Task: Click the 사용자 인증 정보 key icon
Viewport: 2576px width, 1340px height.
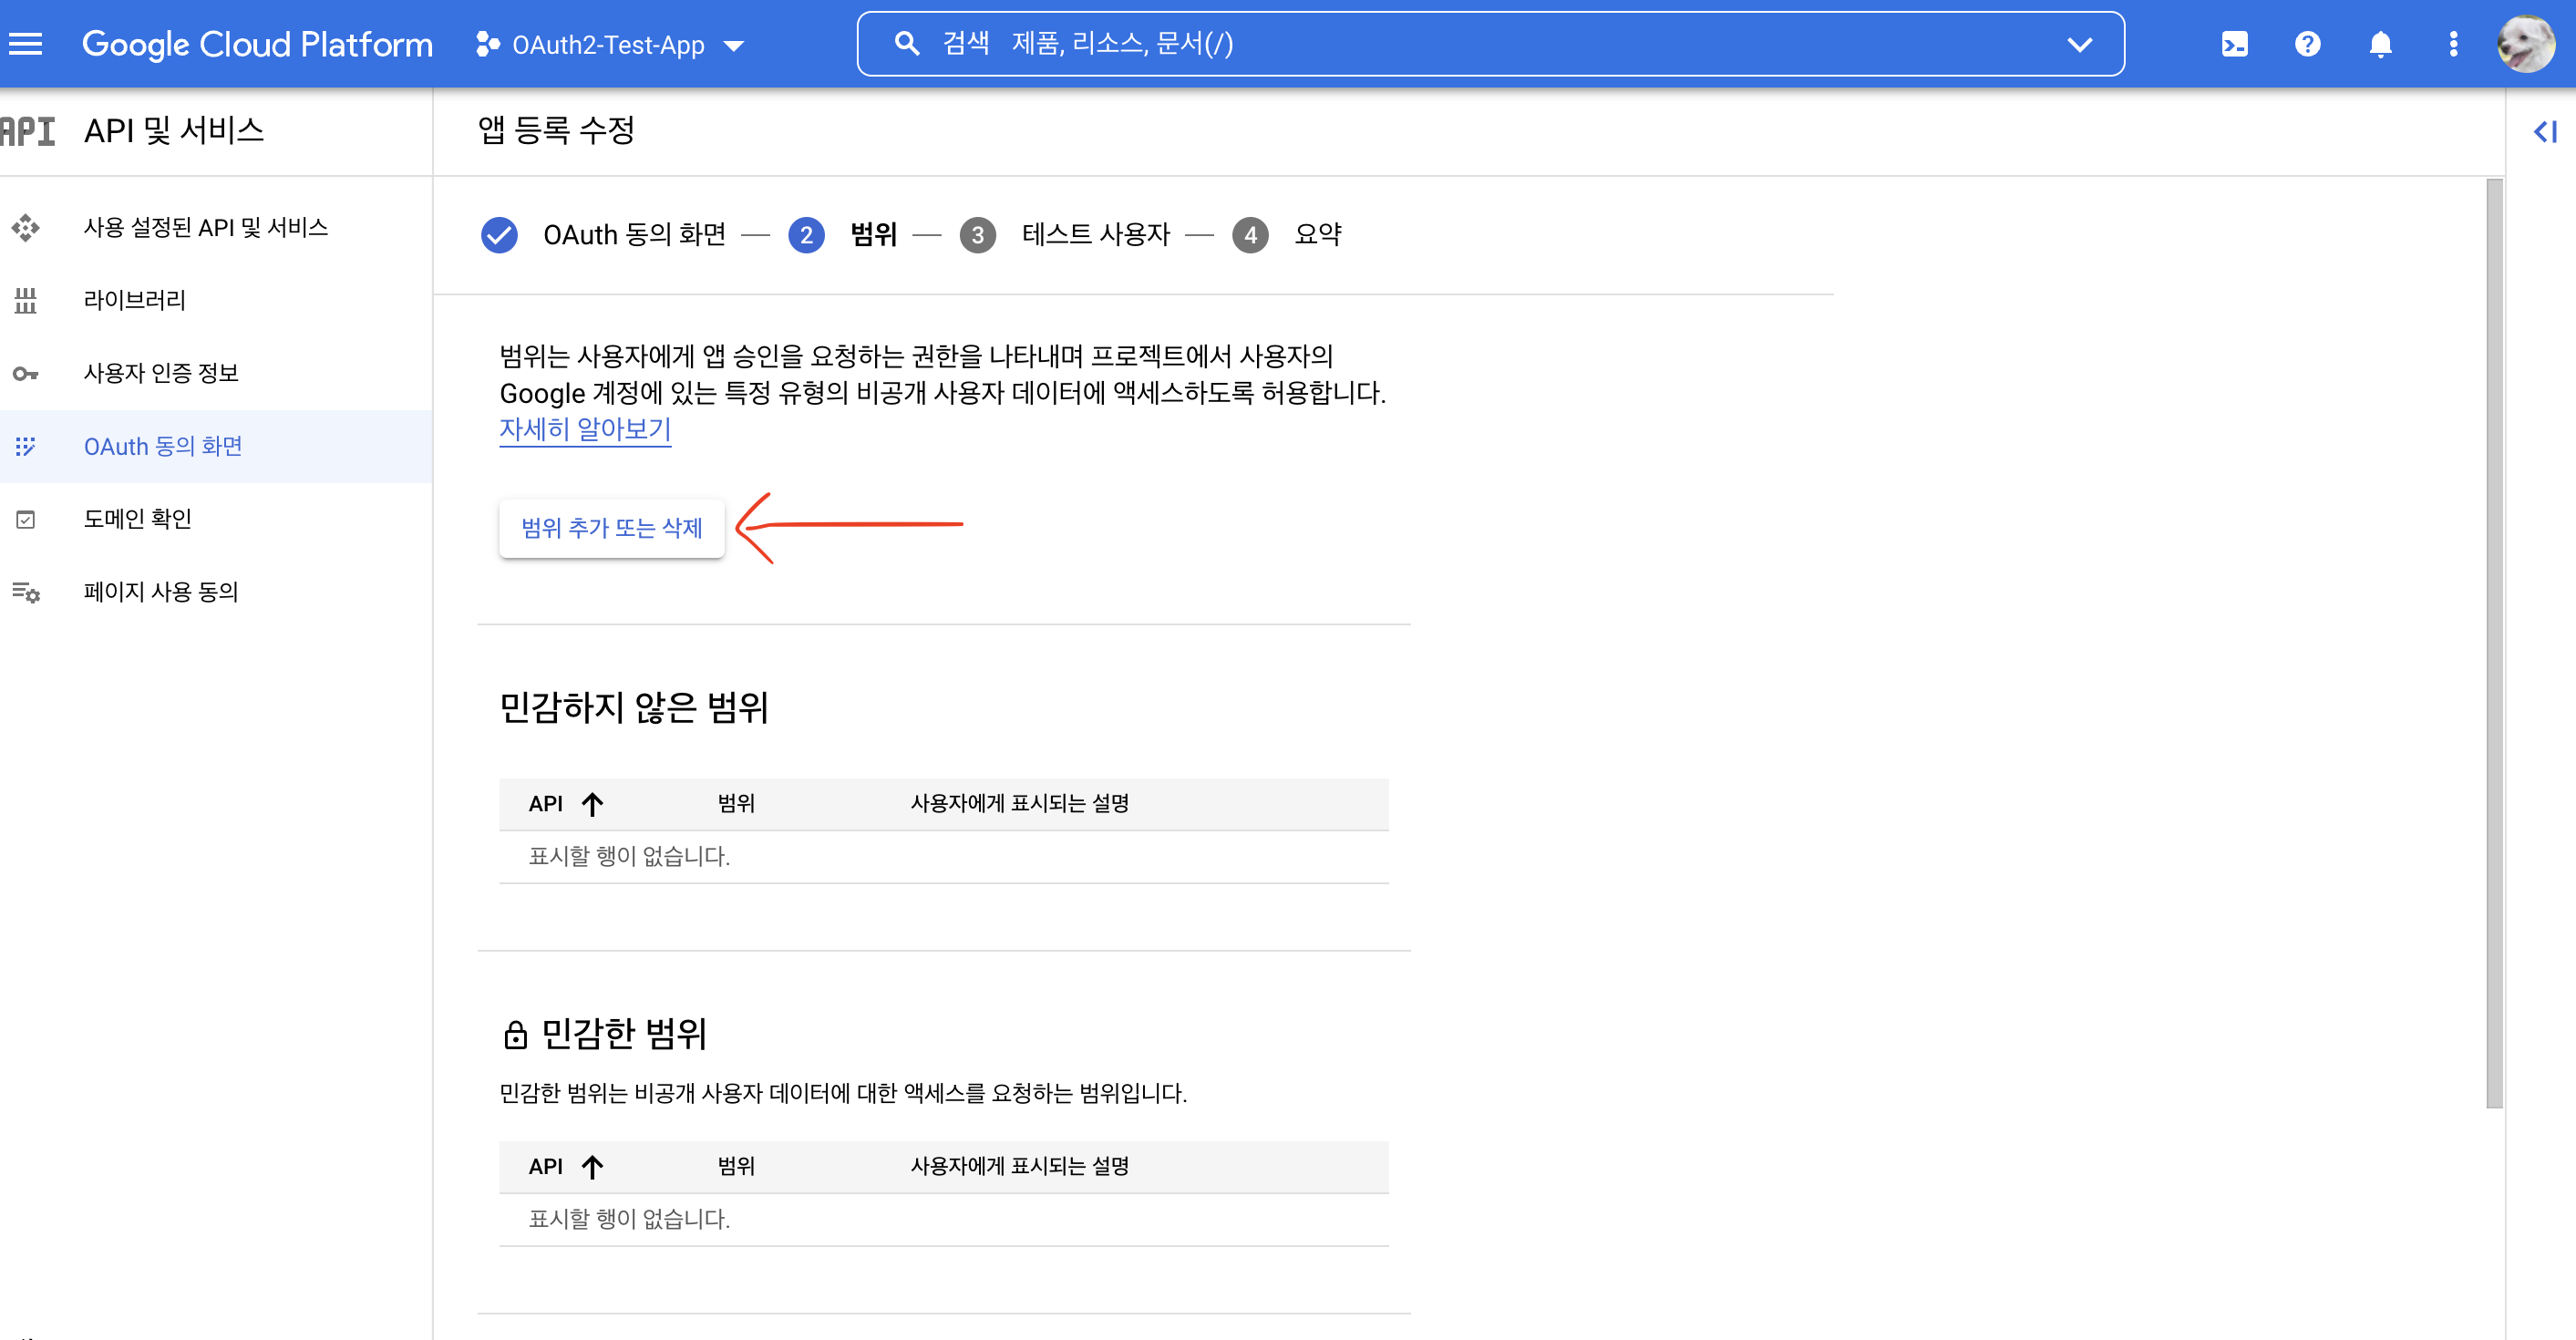Action: click(x=26, y=373)
